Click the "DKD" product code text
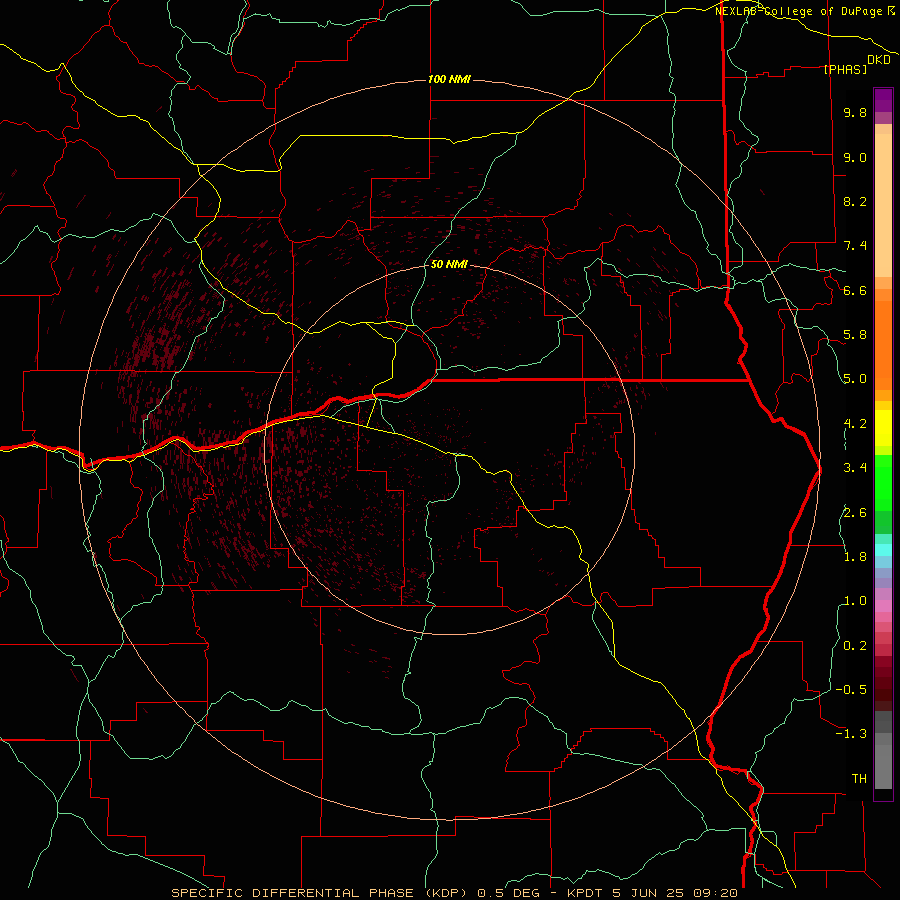Viewport: 900px width, 900px height. coord(879,60)
